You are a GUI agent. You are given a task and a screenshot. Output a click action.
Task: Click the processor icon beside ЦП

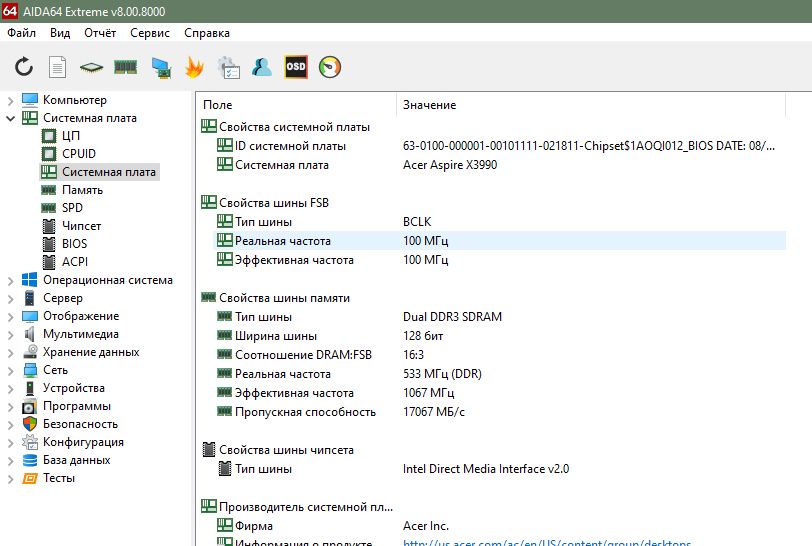pyautogui.click(x=49, y=136)
